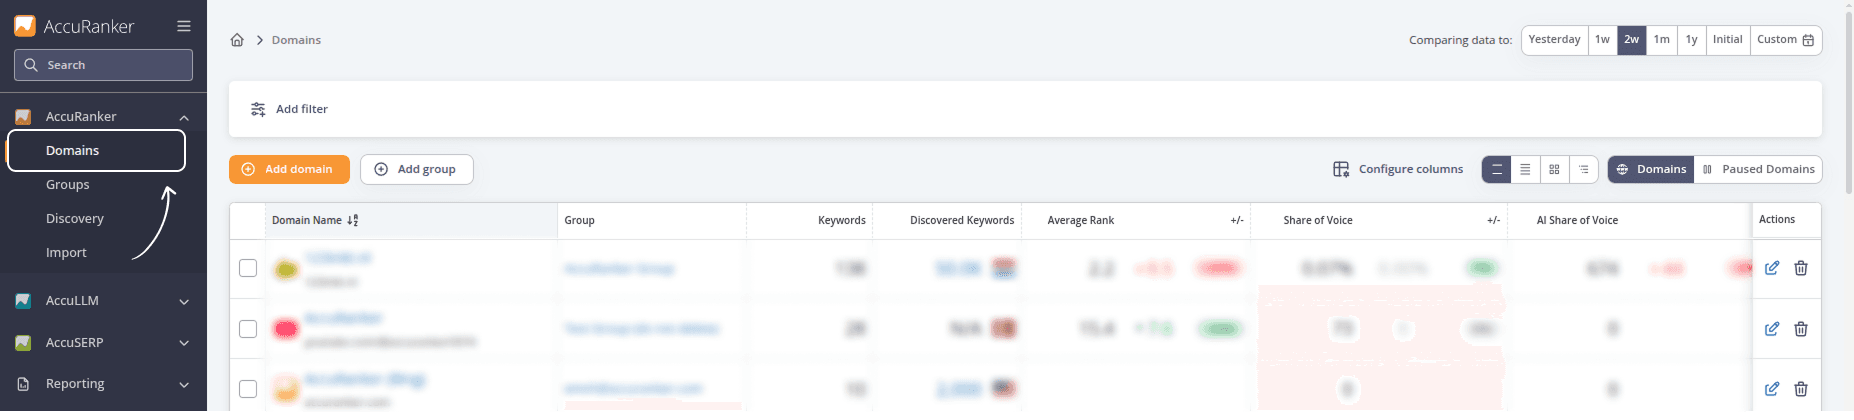1854x420 pixels.
Task: Tick the checkbox for first domain row
Action: (x=248, y=269)
